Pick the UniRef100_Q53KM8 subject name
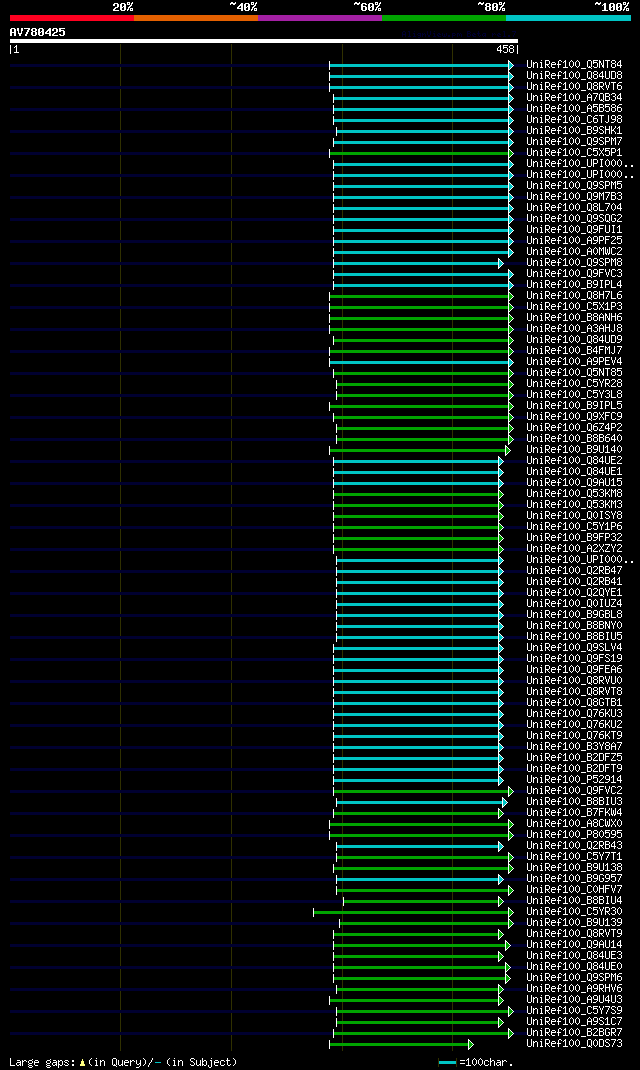This screenshot has width=640, height=1070. point(574,493)
